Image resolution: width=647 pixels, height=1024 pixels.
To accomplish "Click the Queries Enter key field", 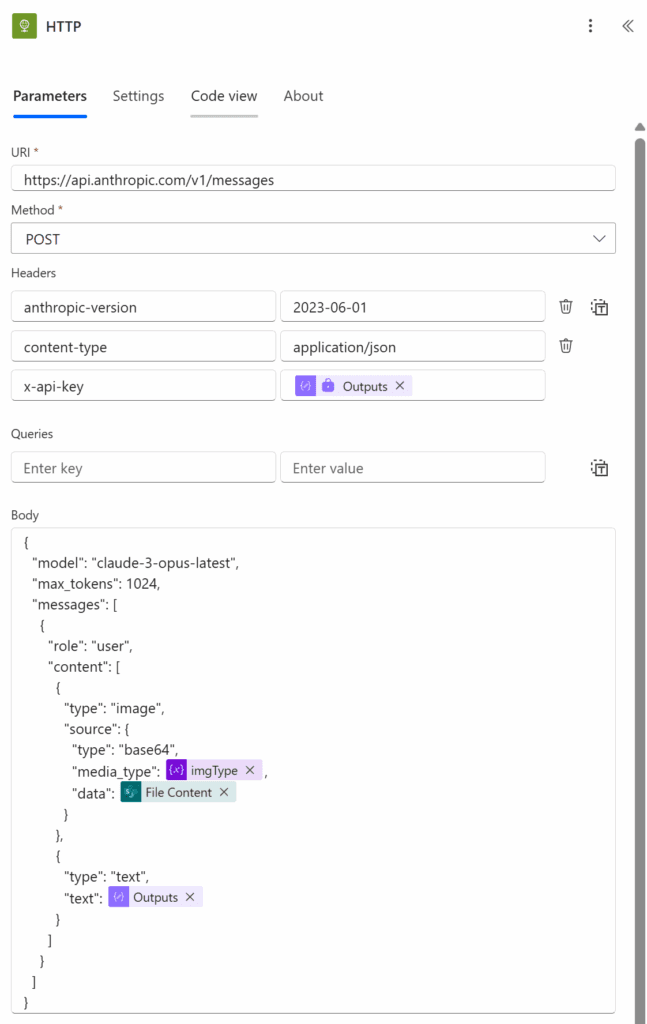I will click(x=143, y=468).
